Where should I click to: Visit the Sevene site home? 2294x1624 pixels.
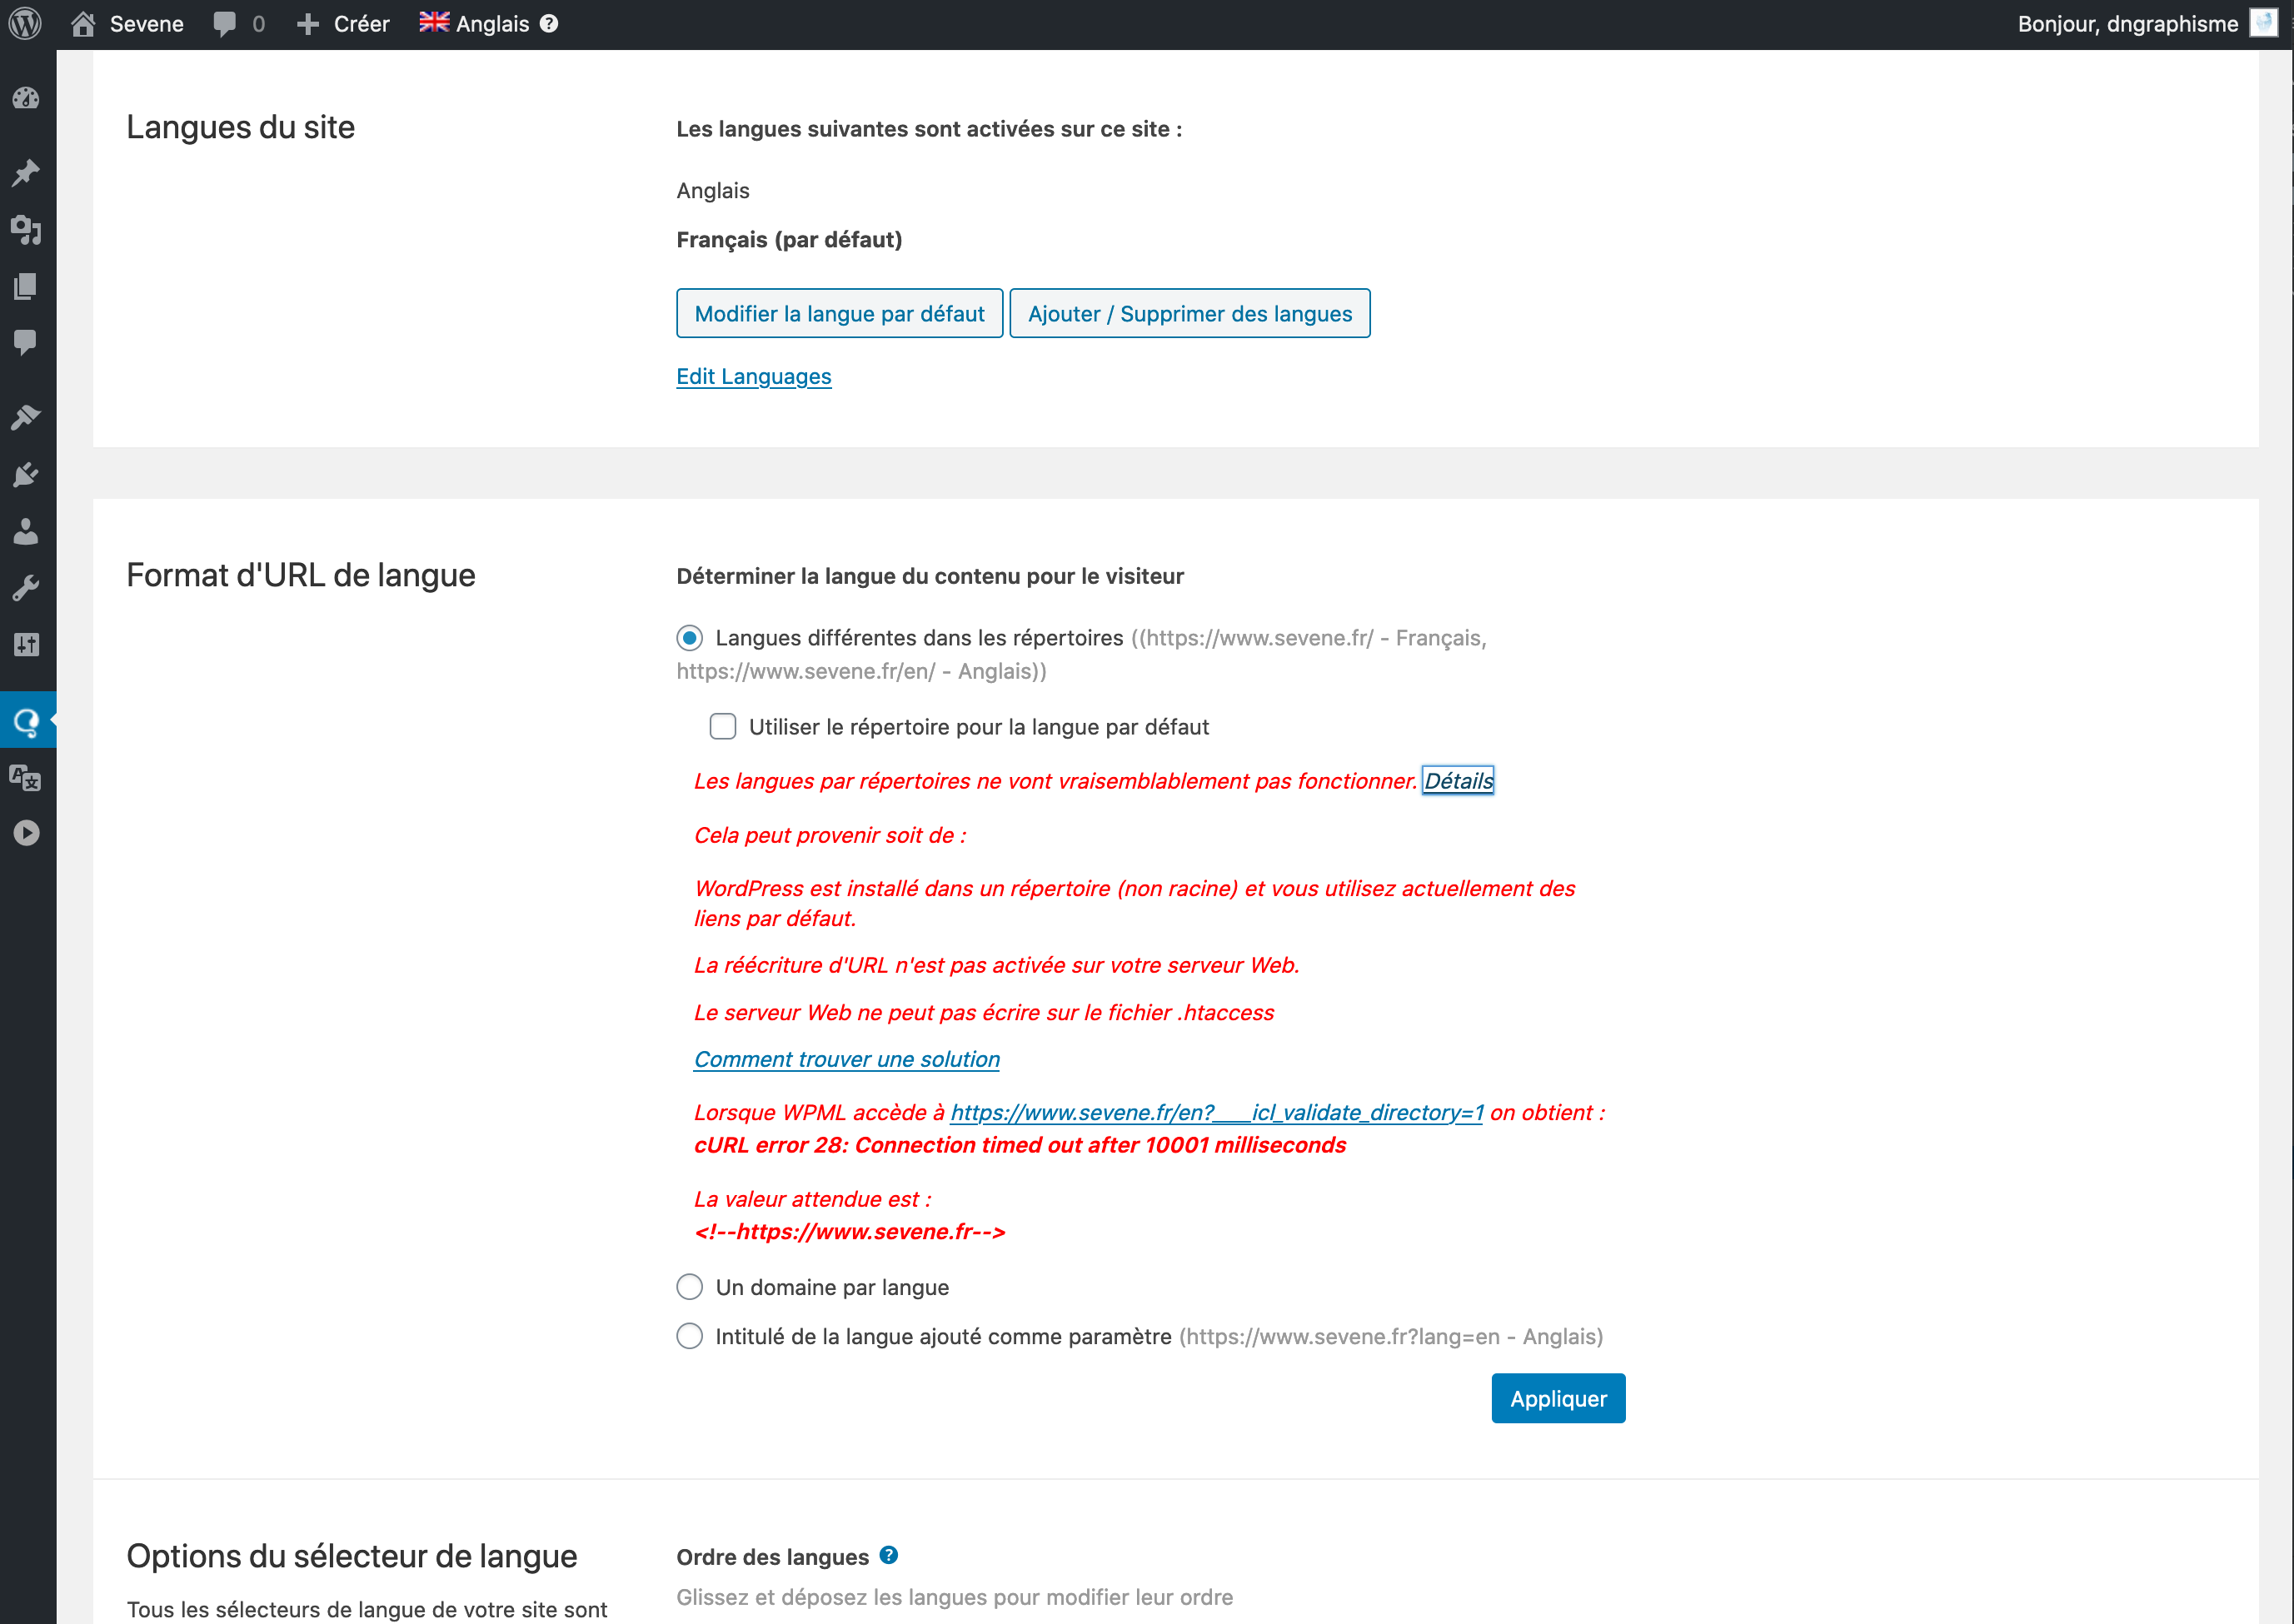128,23
